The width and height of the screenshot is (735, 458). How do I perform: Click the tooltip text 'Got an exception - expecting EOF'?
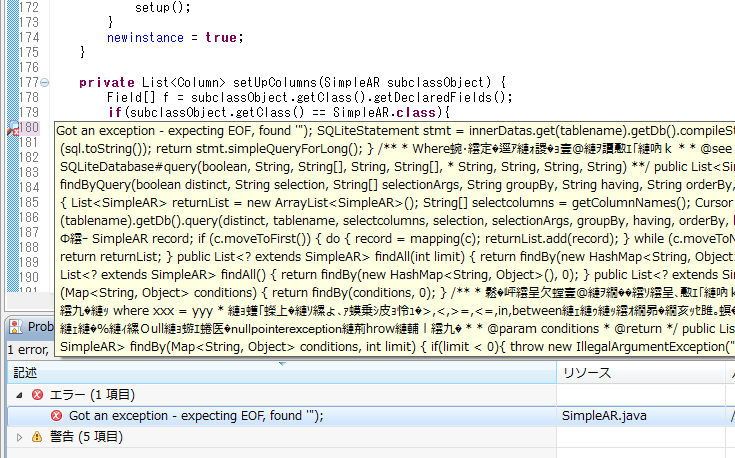point(161,131)
